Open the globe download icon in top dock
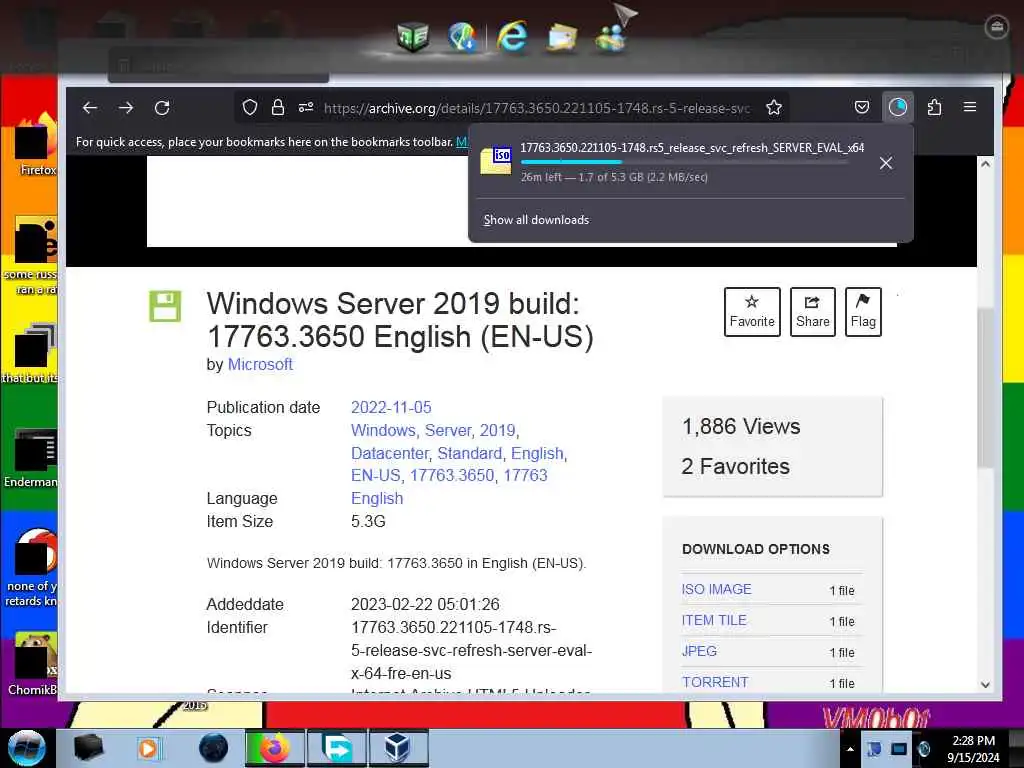This screenshot has height=768, width=1024. pos(462,36)
